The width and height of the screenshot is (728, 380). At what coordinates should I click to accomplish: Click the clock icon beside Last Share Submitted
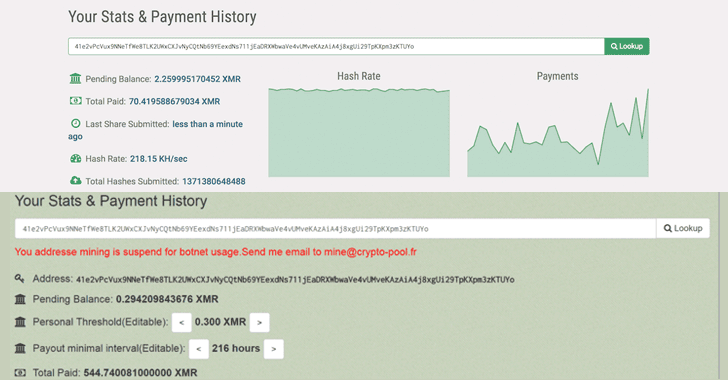coord(75,124)
